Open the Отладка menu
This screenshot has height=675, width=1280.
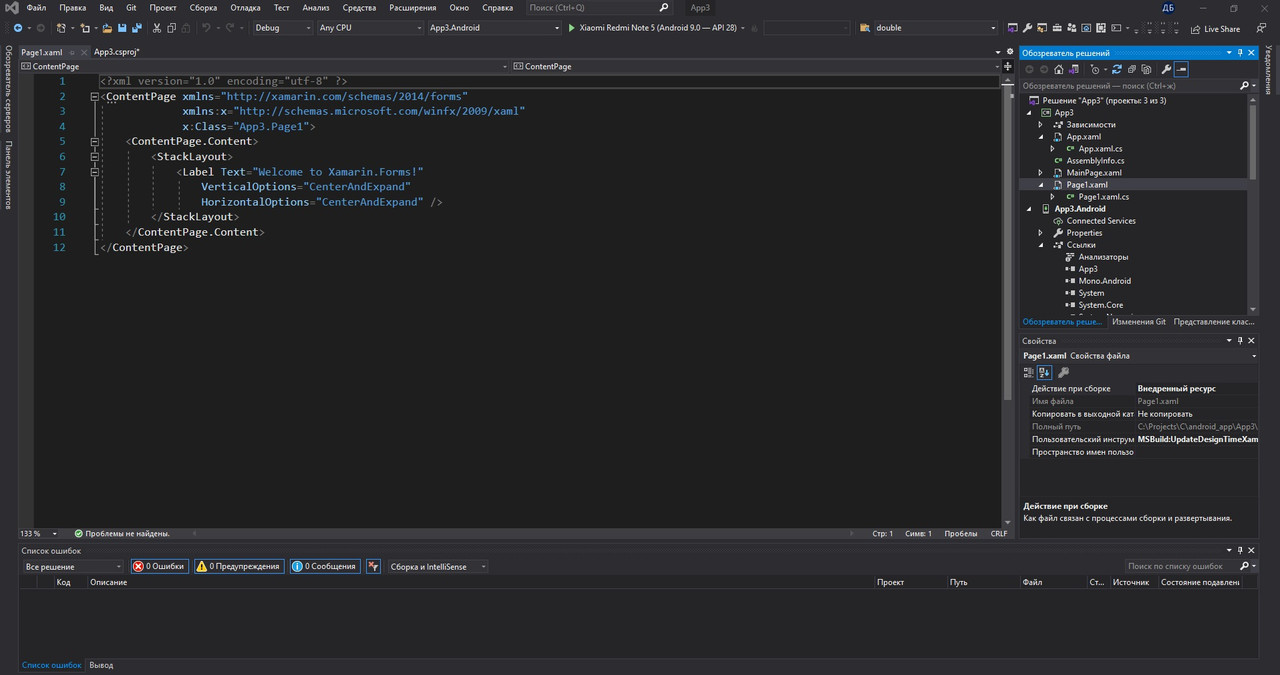click(x=245, y=7)
